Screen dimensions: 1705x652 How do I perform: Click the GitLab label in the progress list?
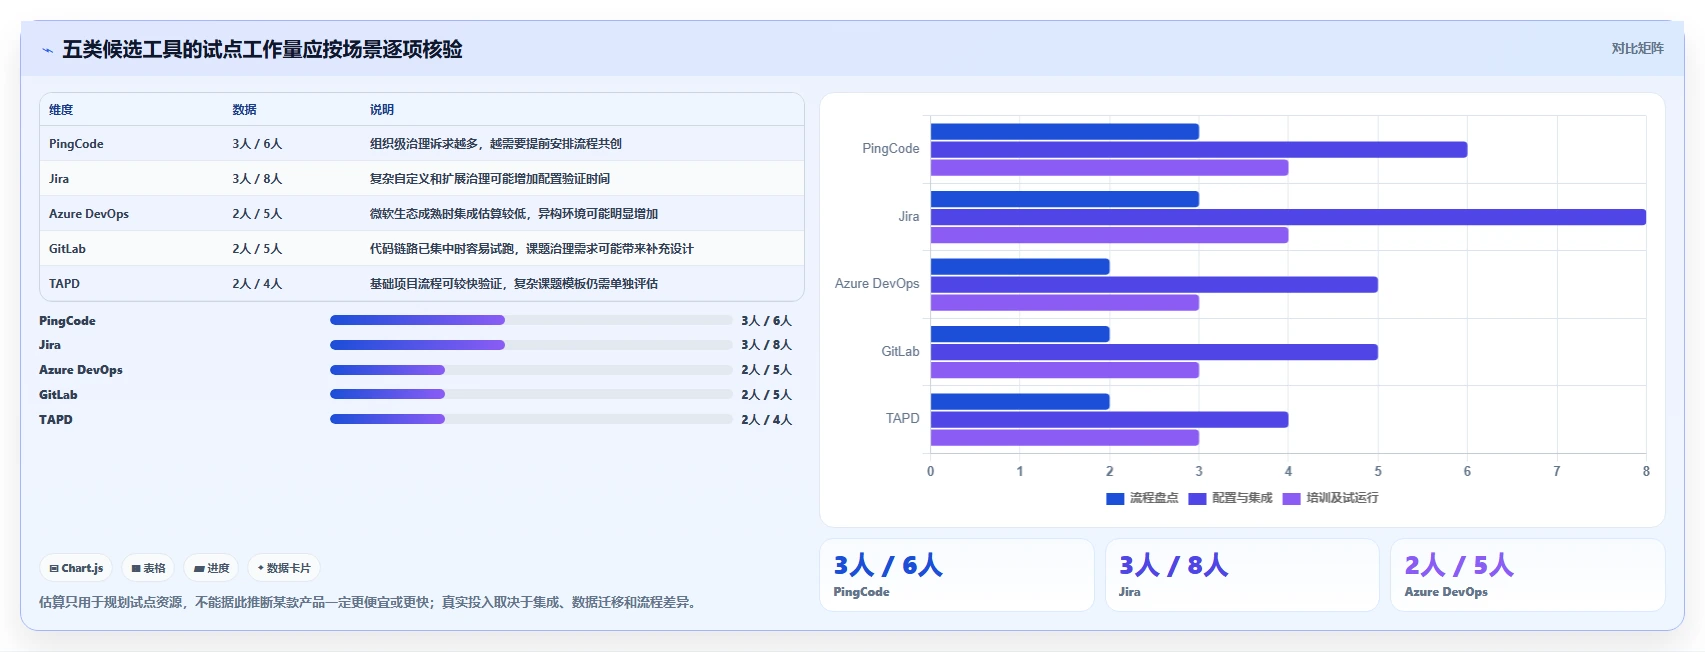coord(58,395)
